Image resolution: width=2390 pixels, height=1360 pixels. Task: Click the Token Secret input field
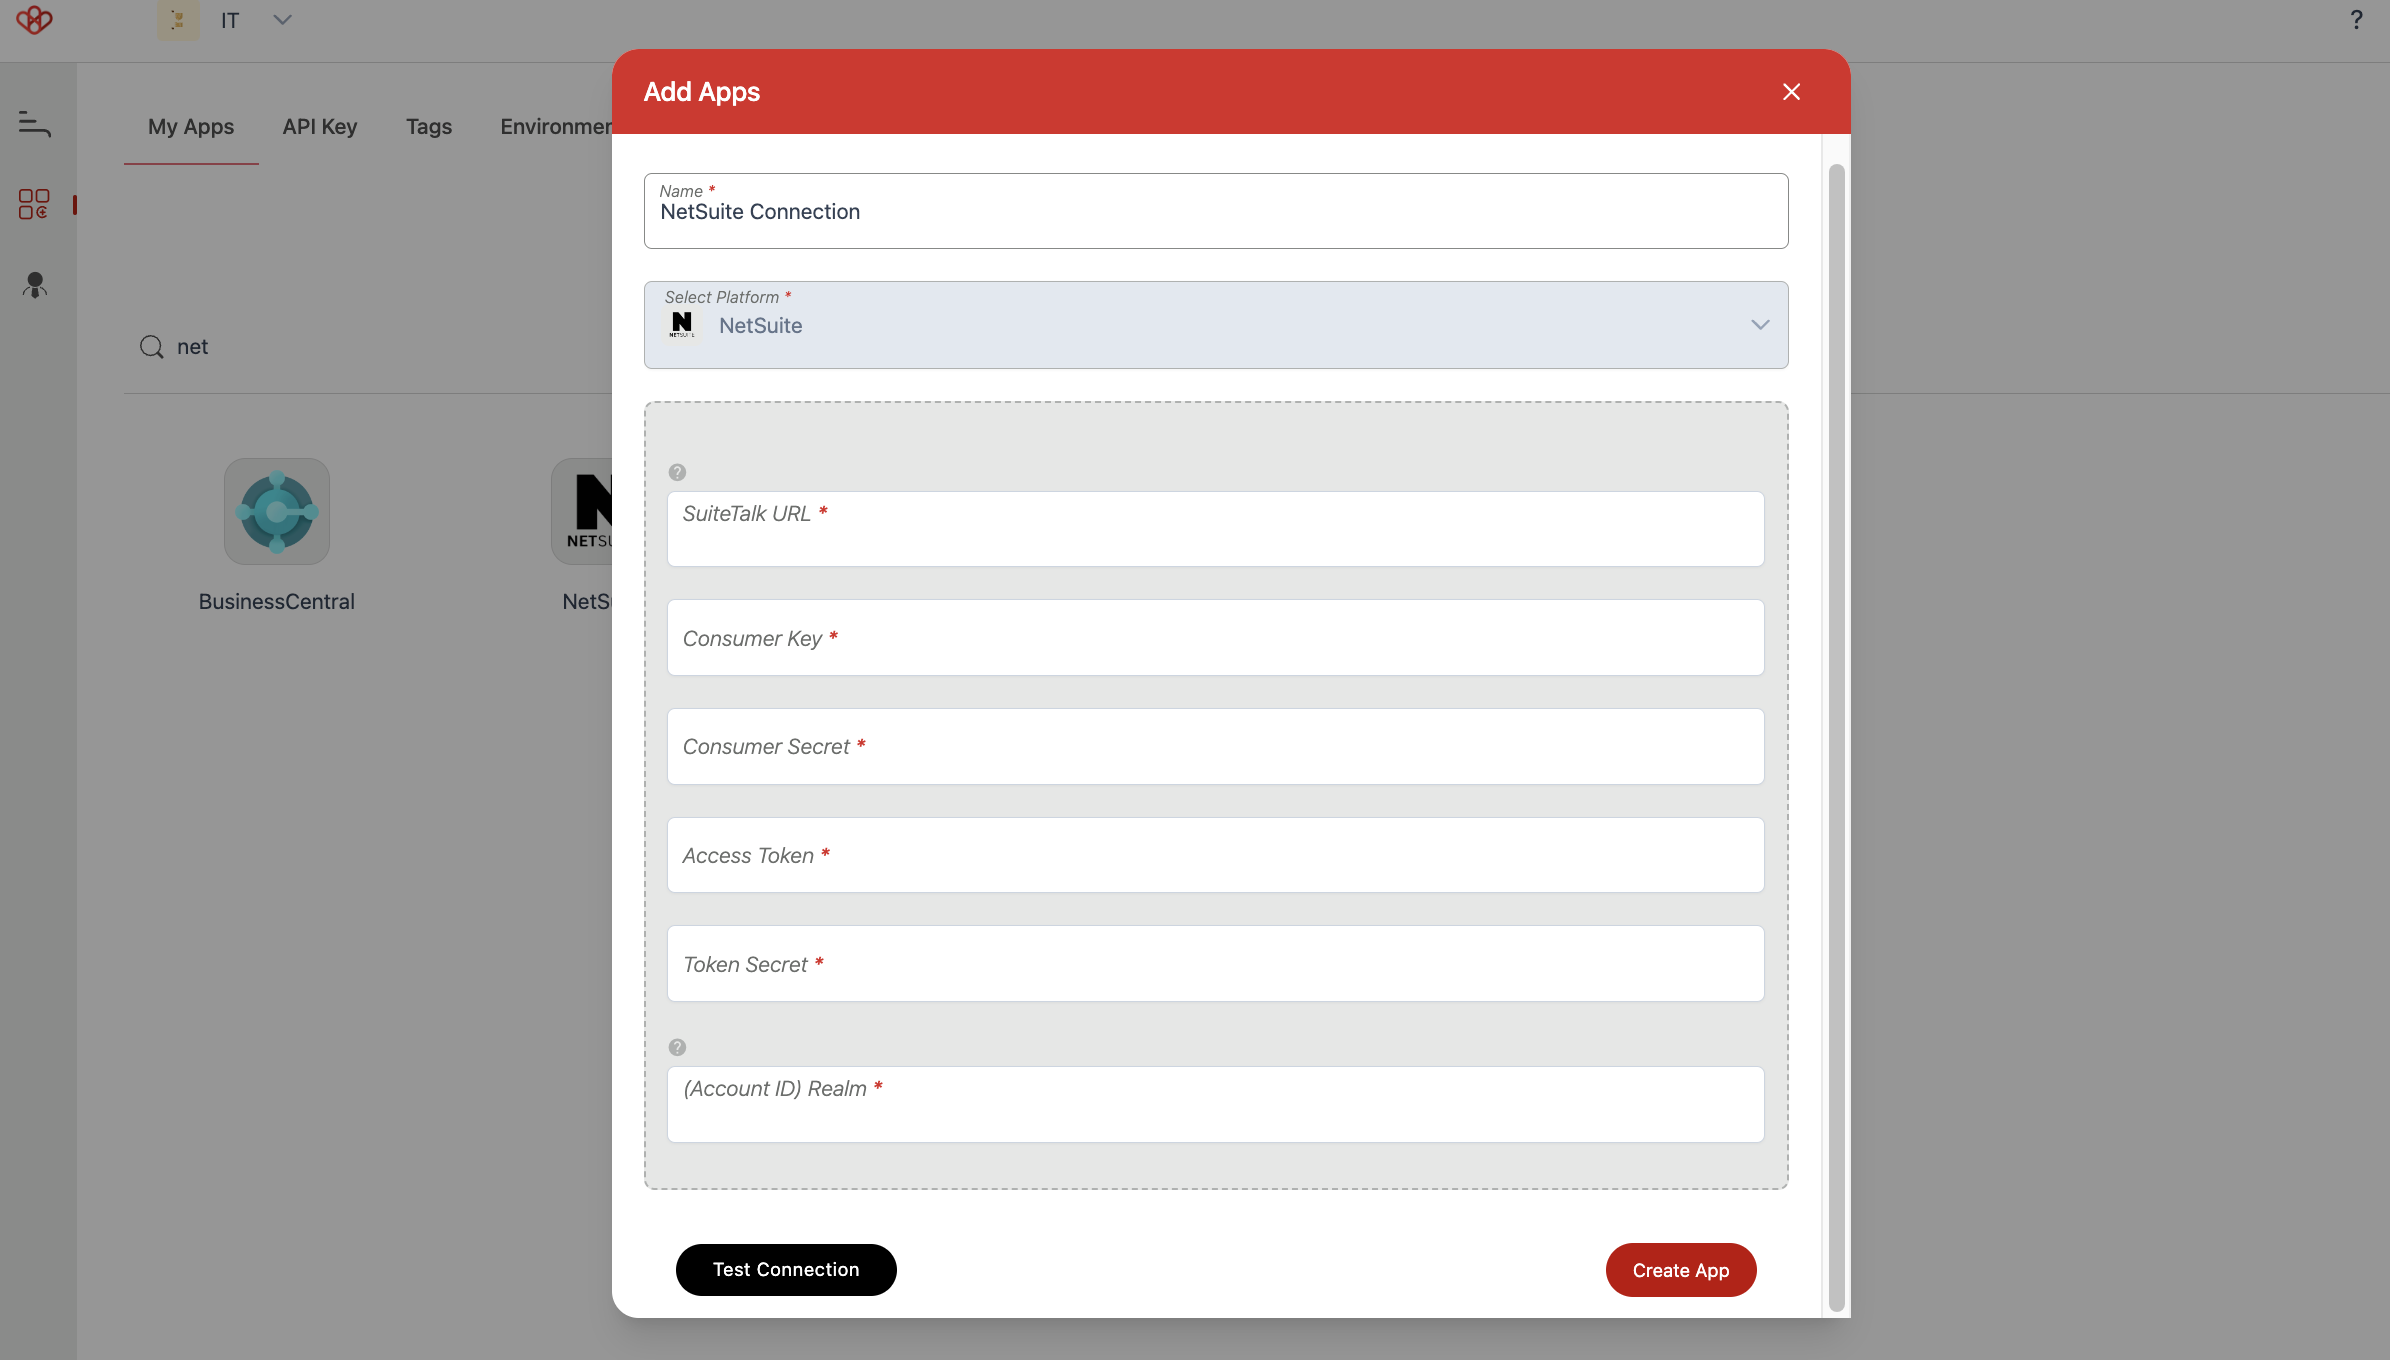(1216, 963)
